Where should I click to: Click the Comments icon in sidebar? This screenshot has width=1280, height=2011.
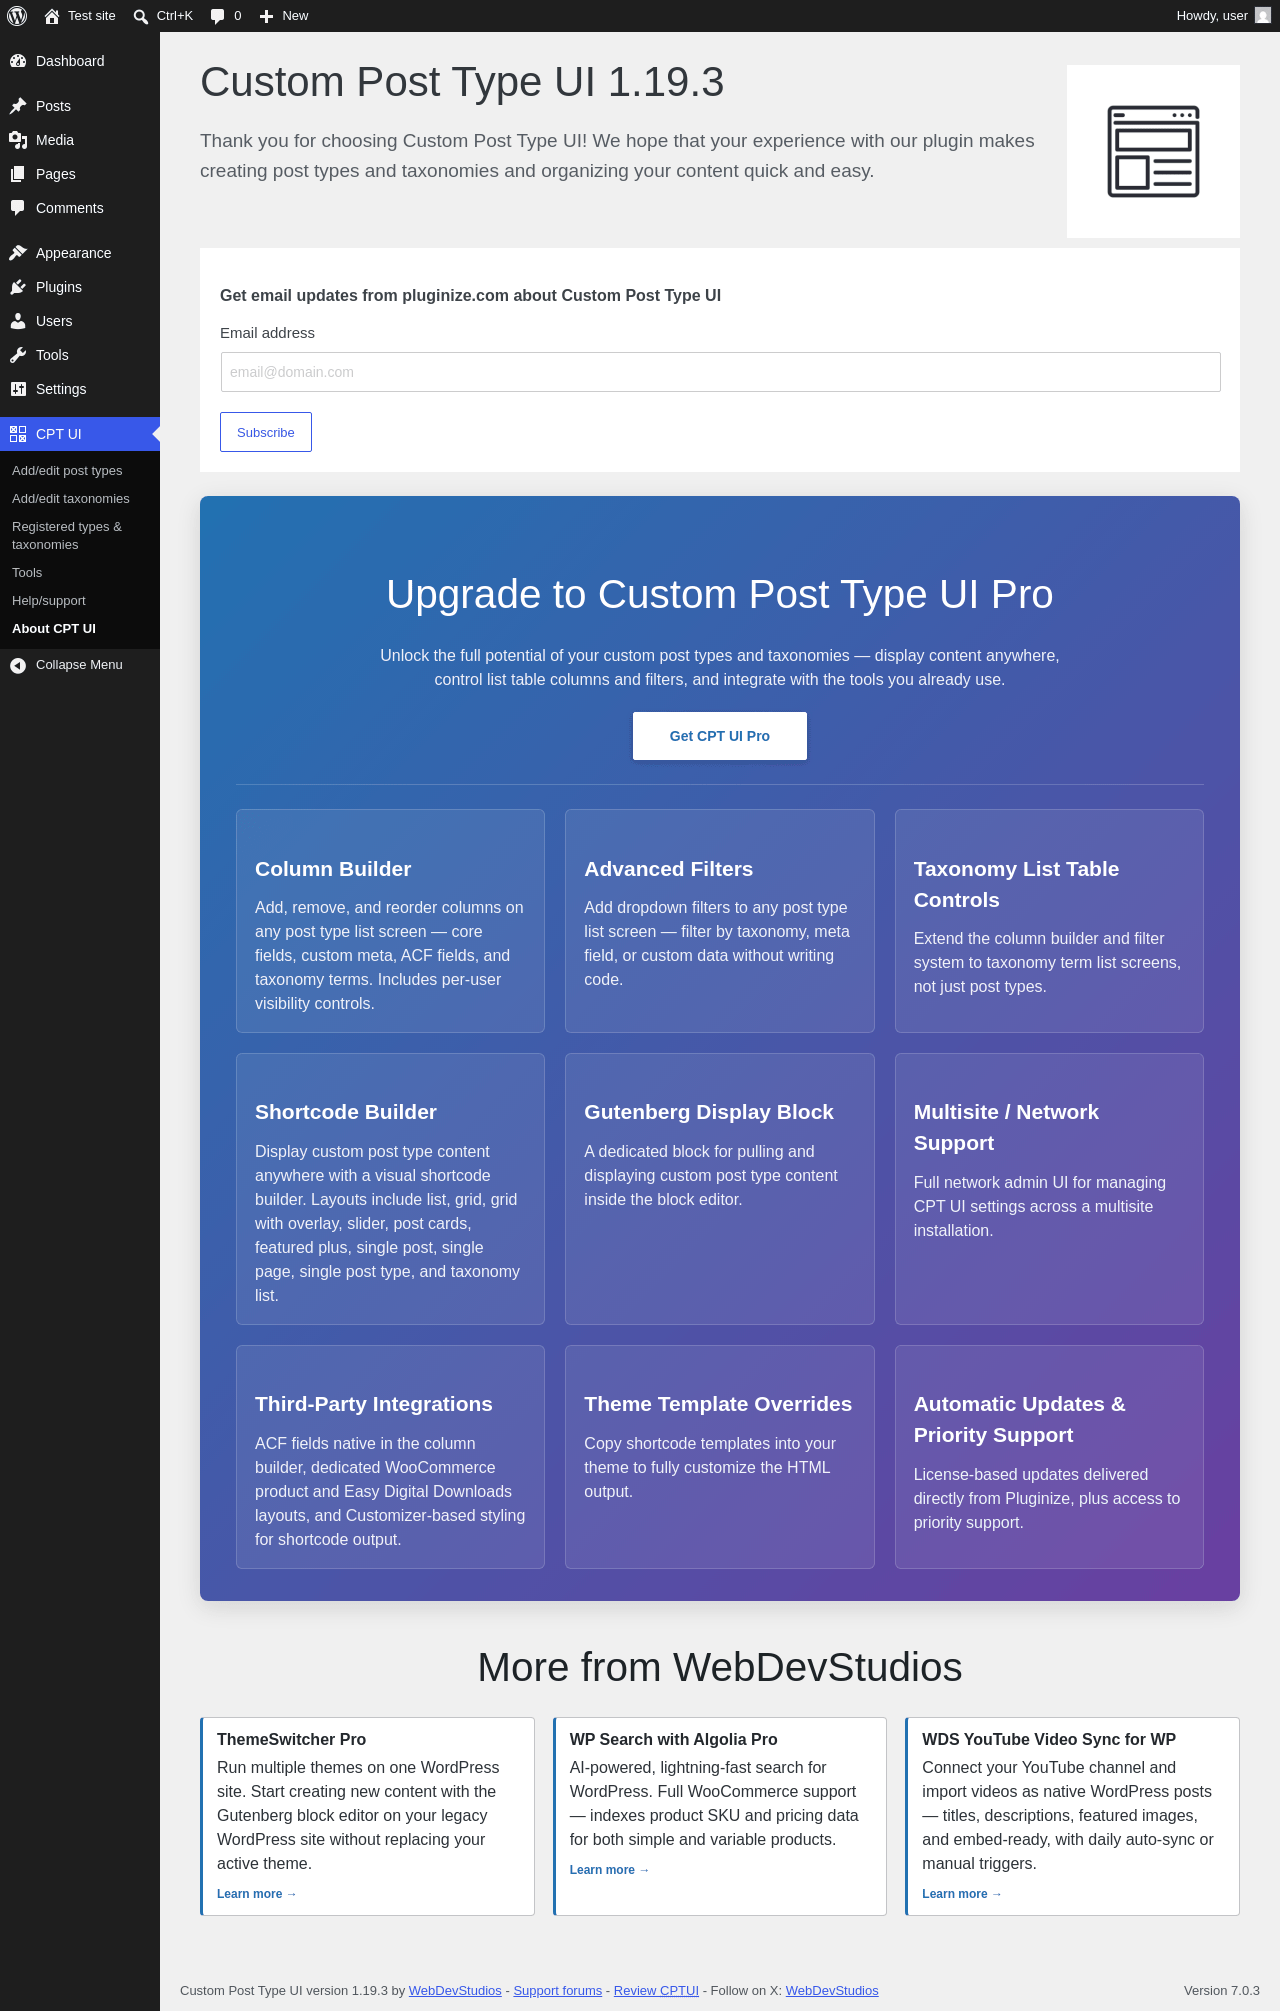tap(18, 208)
